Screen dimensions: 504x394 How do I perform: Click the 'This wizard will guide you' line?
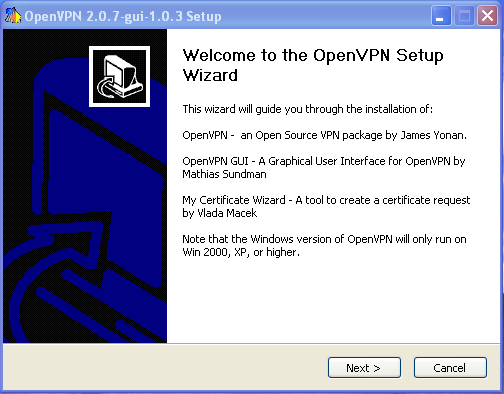[308, 109]
